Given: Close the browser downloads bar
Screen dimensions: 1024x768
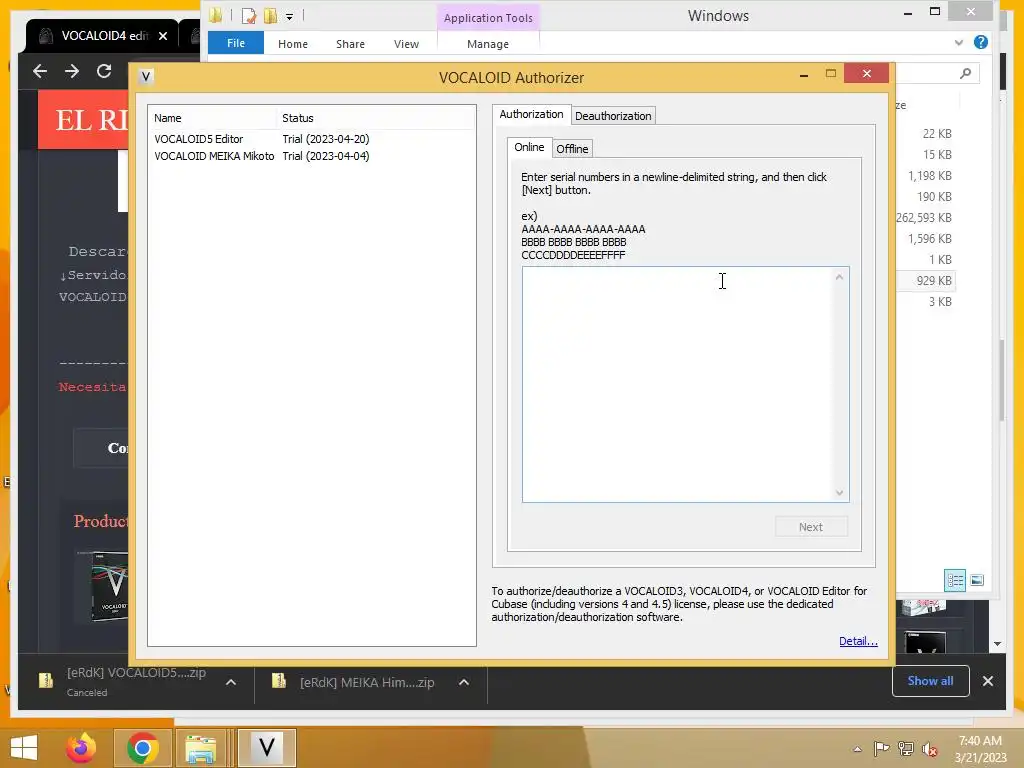Looking at the screenshot, I should tap(987, 681).
